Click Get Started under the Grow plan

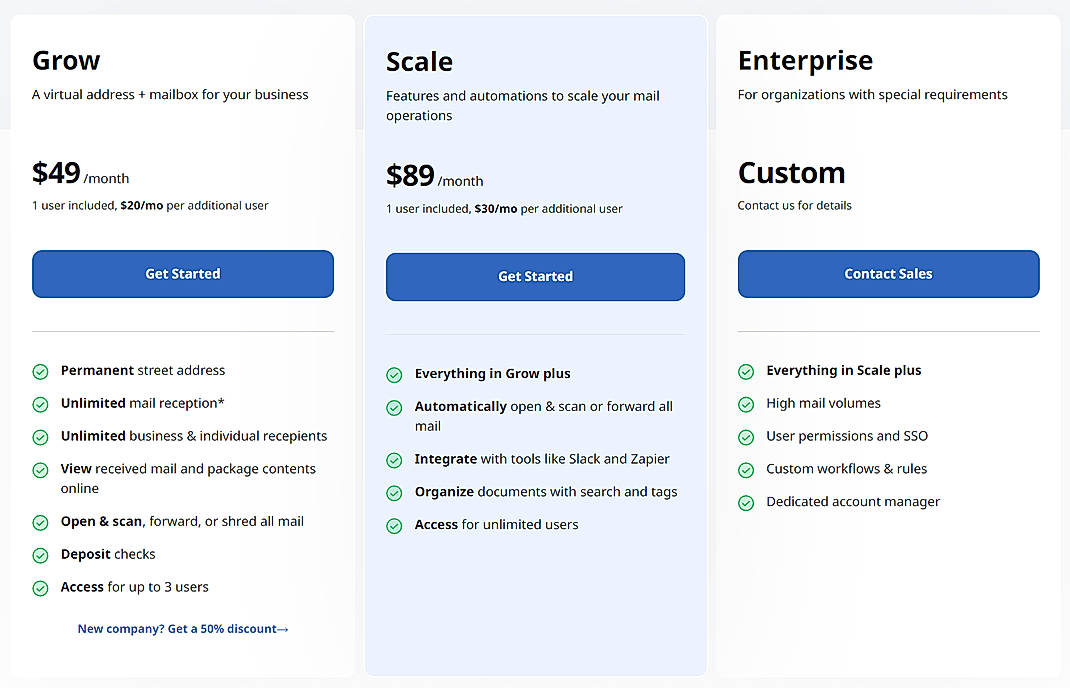point(182,273)
